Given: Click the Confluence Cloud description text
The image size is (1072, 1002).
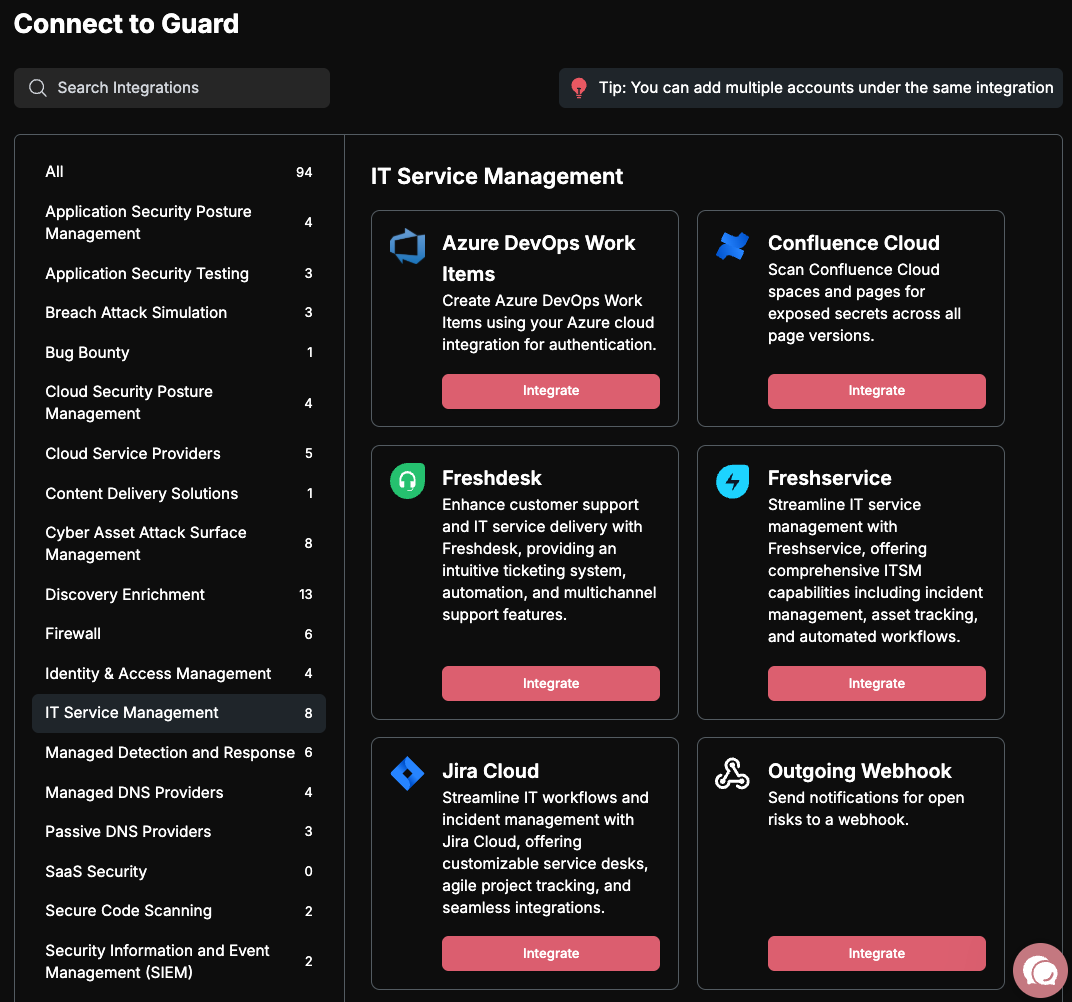Looking at the screenshot, I should click(864, 303).
